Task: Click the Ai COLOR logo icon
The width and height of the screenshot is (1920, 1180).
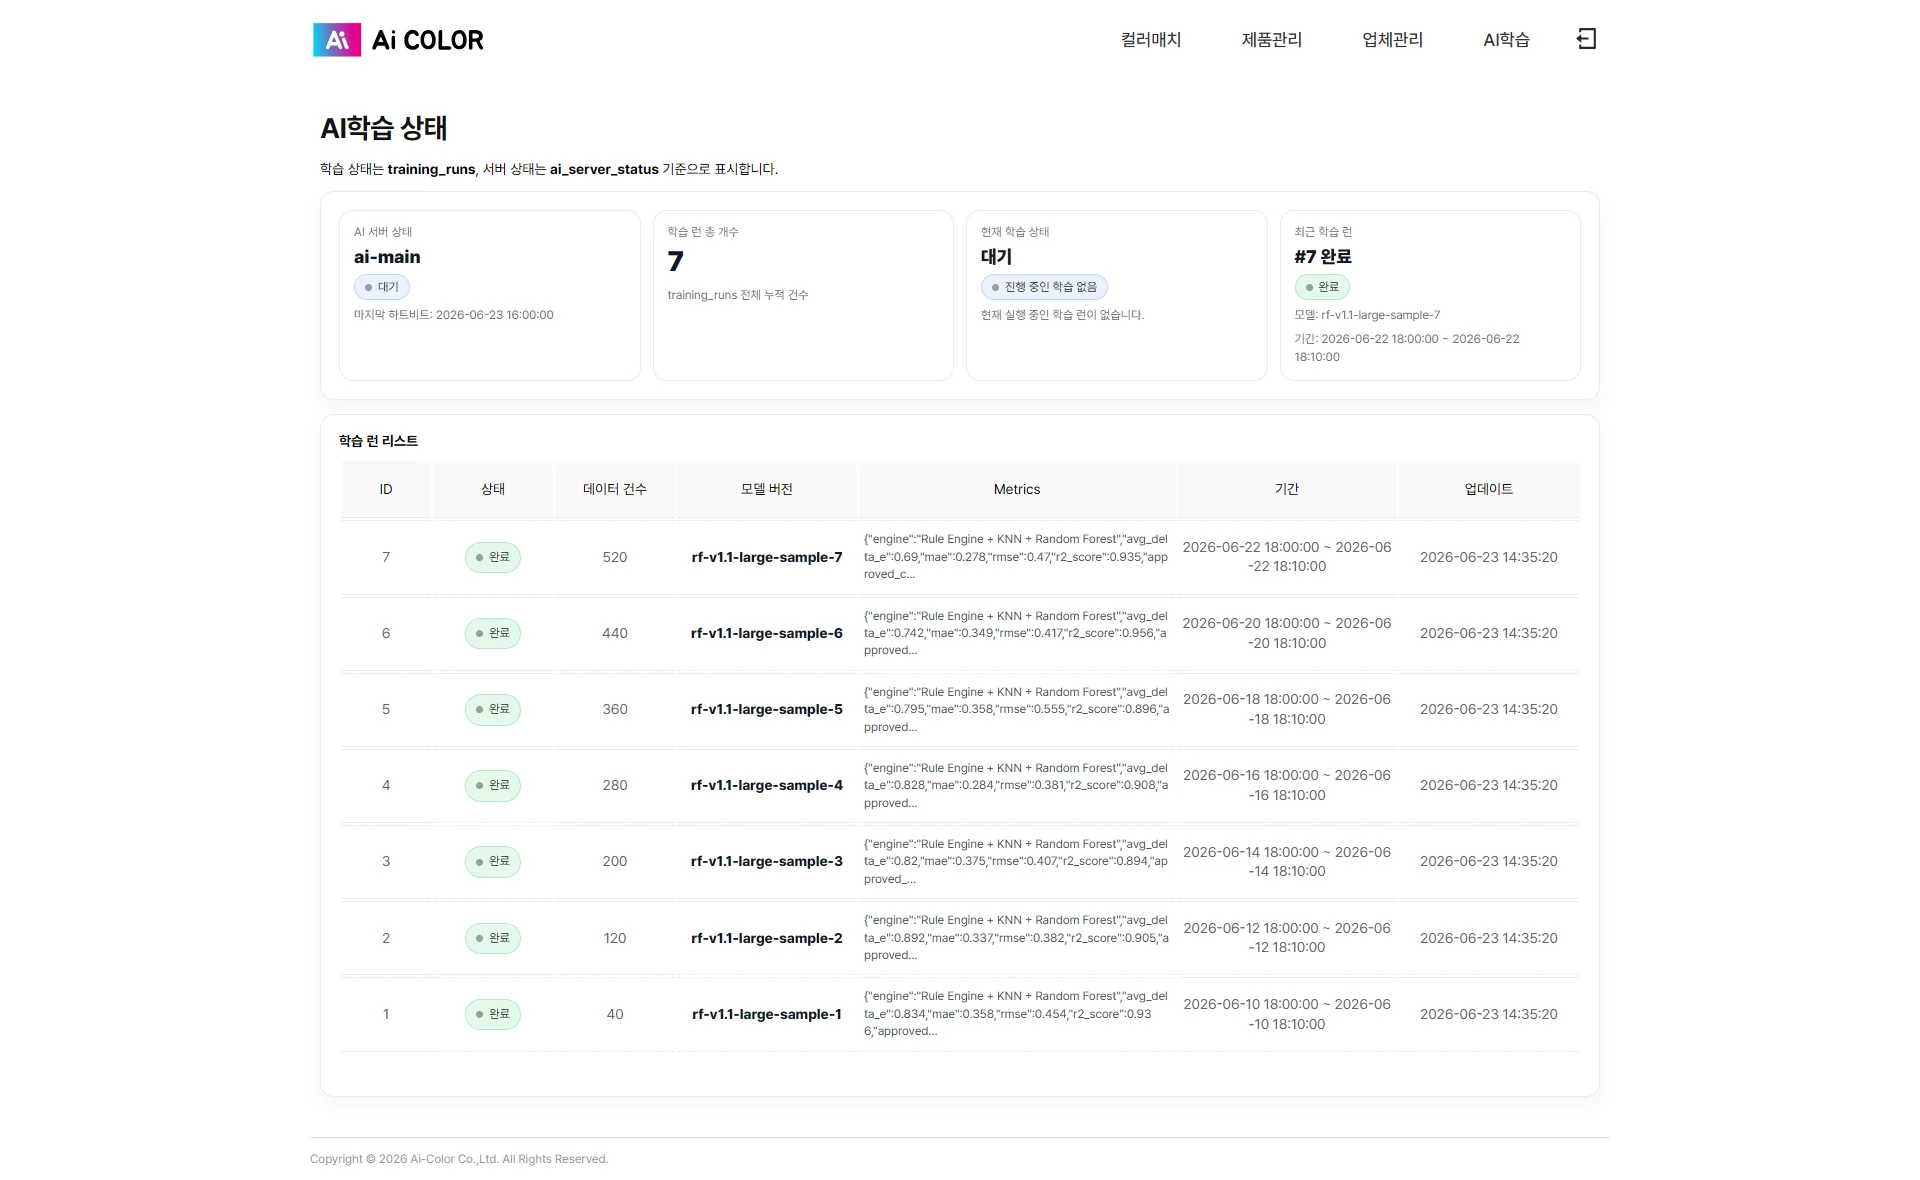Action: (337, 40)
